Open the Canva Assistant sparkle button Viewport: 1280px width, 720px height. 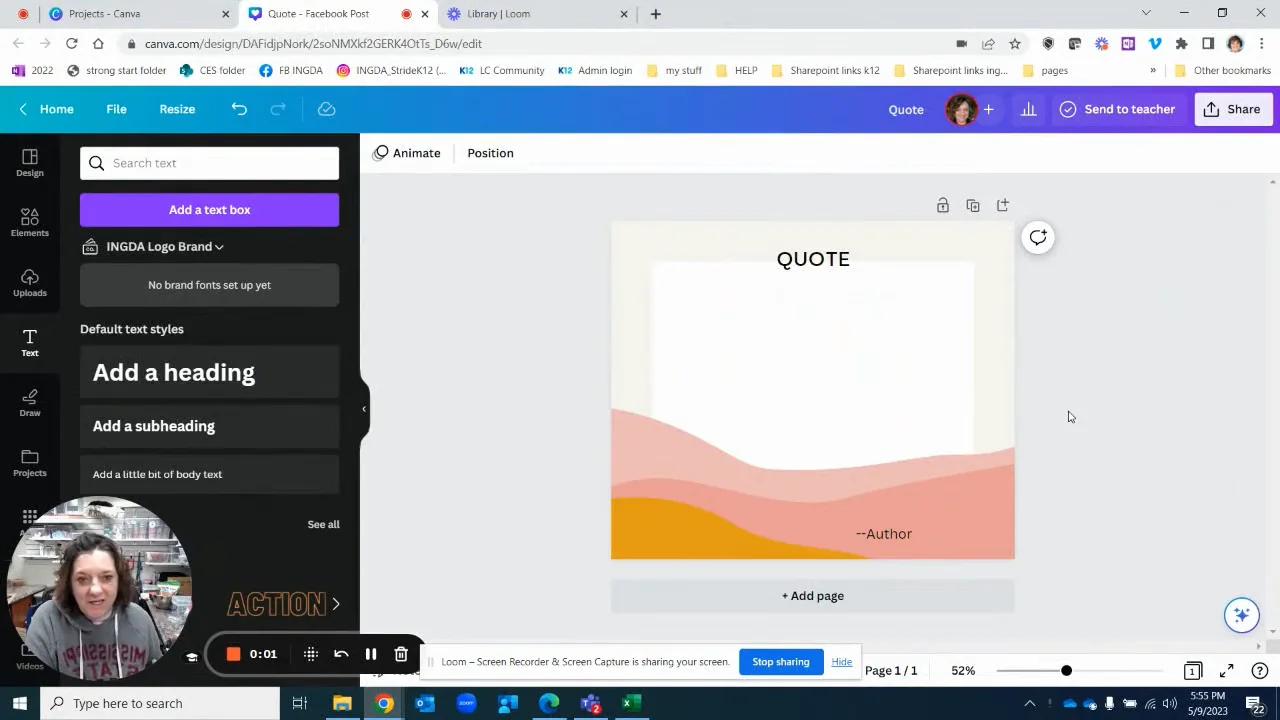(x=1241, y=614)
